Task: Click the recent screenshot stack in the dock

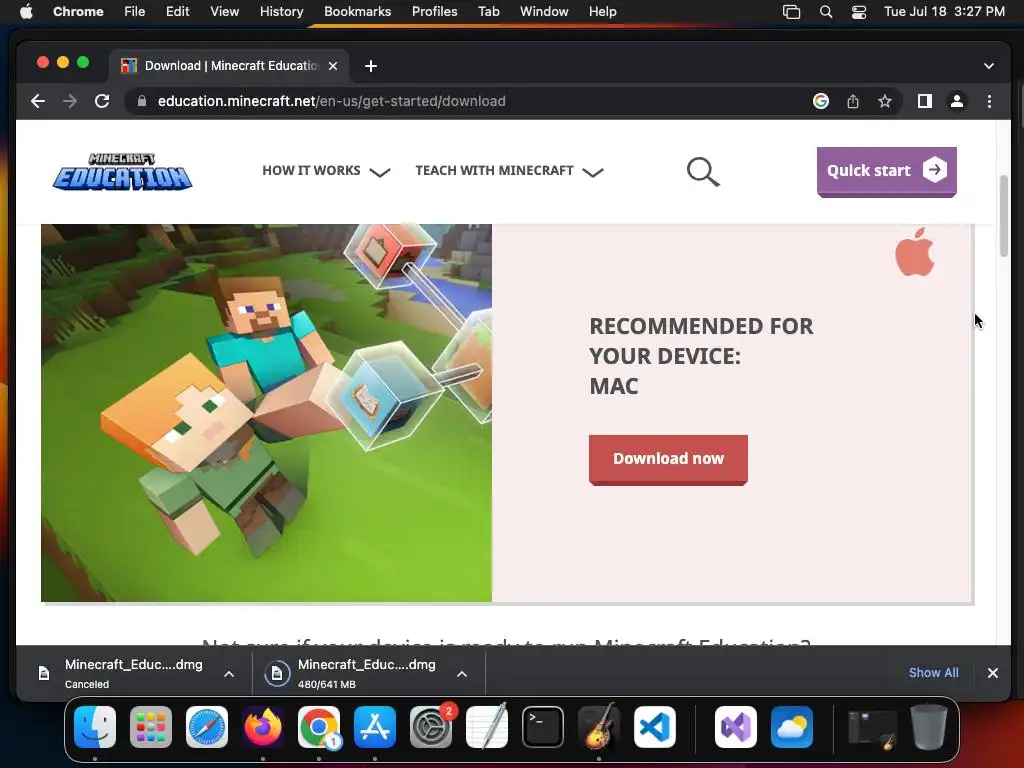Action: click(x=872, y=727)
